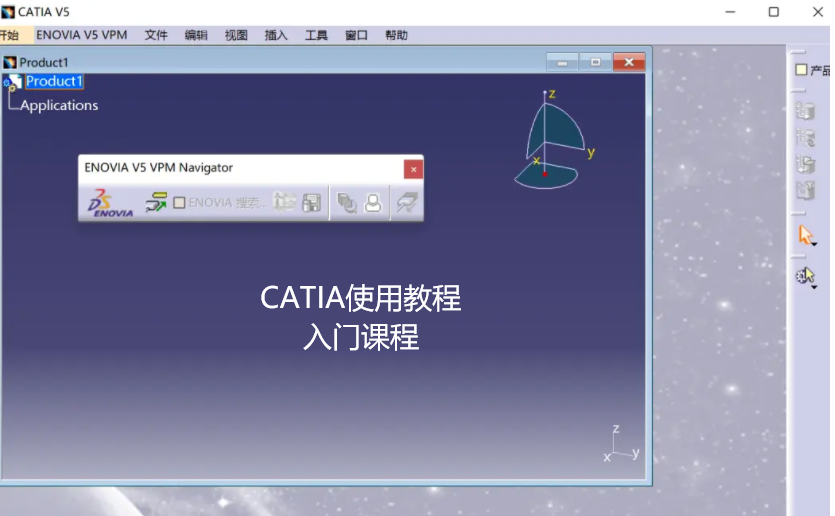Select Applications node in the tree
This screenshot has height=516, width=835.
point(59,105)
